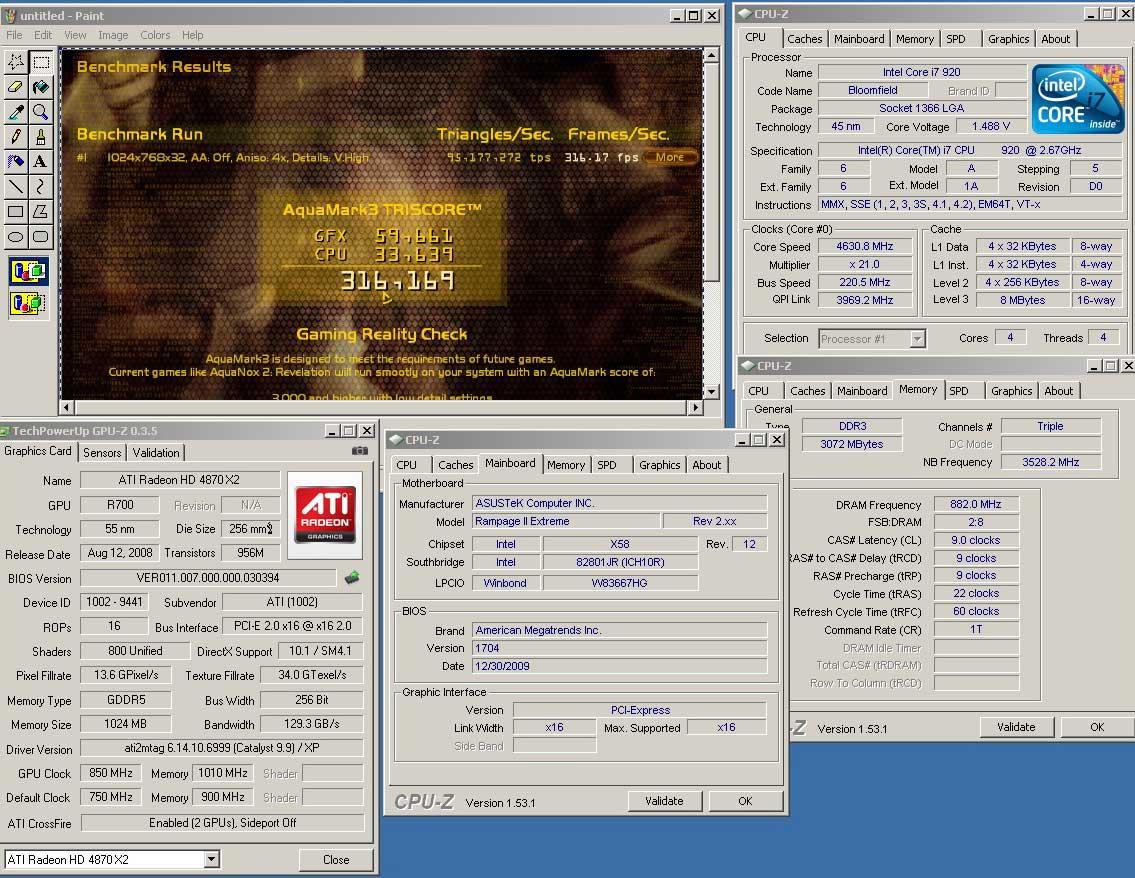
Task: Click the 'Intel Core i7 920' name value
Action: pyautogui.click(x=921, y=72)
